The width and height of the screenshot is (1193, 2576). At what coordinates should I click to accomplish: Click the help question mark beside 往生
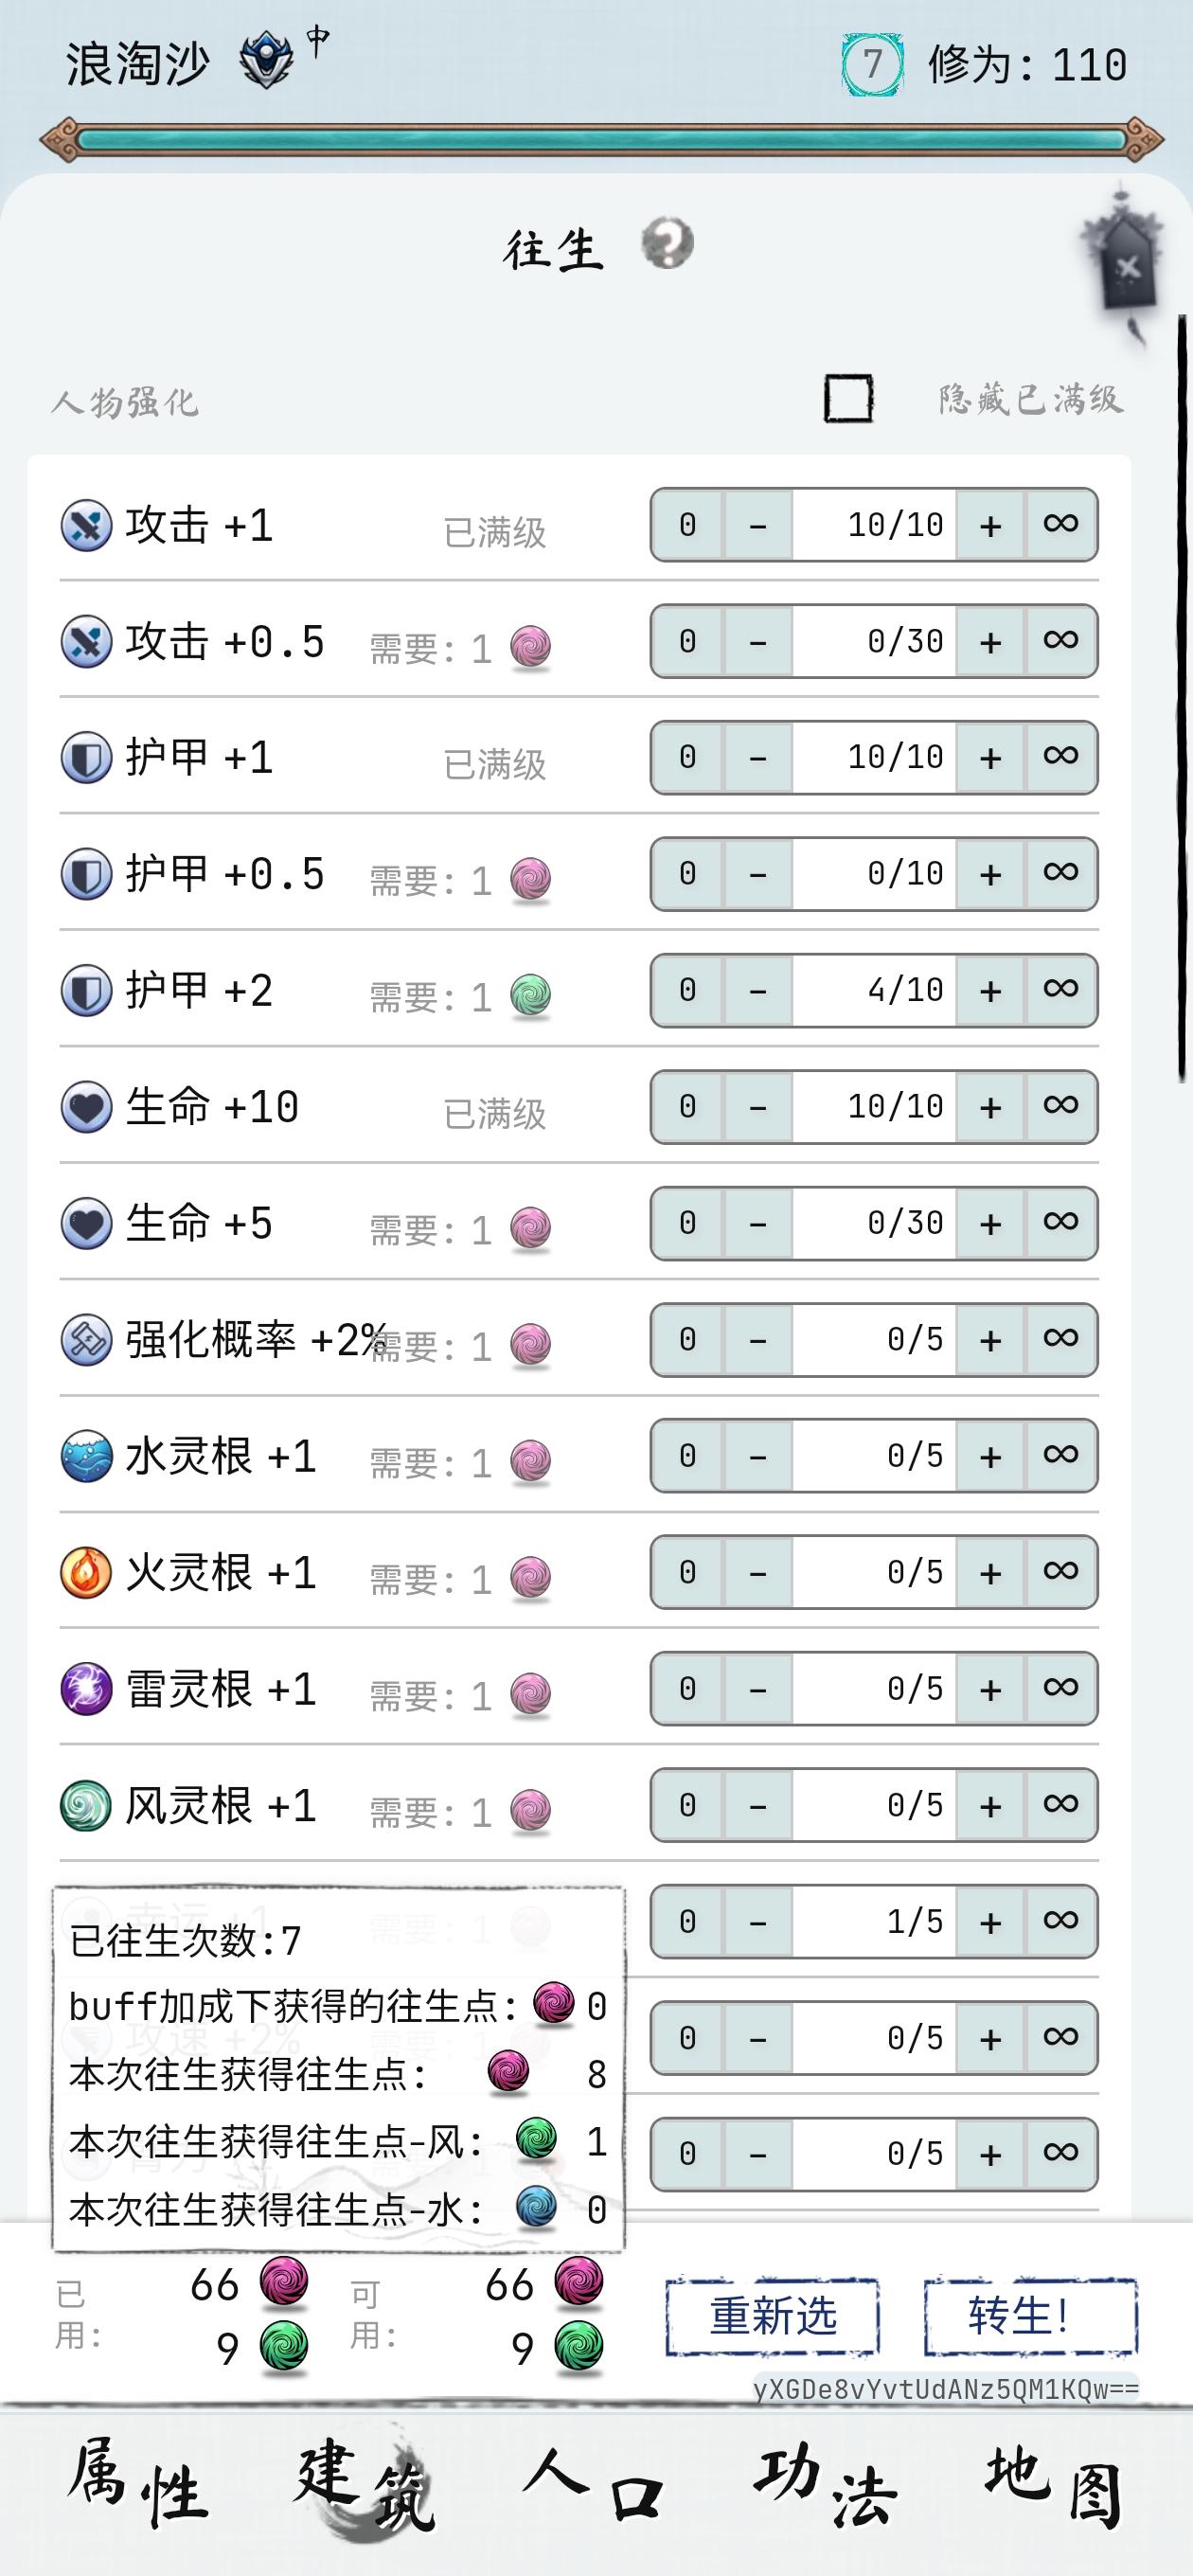[667, 243]
